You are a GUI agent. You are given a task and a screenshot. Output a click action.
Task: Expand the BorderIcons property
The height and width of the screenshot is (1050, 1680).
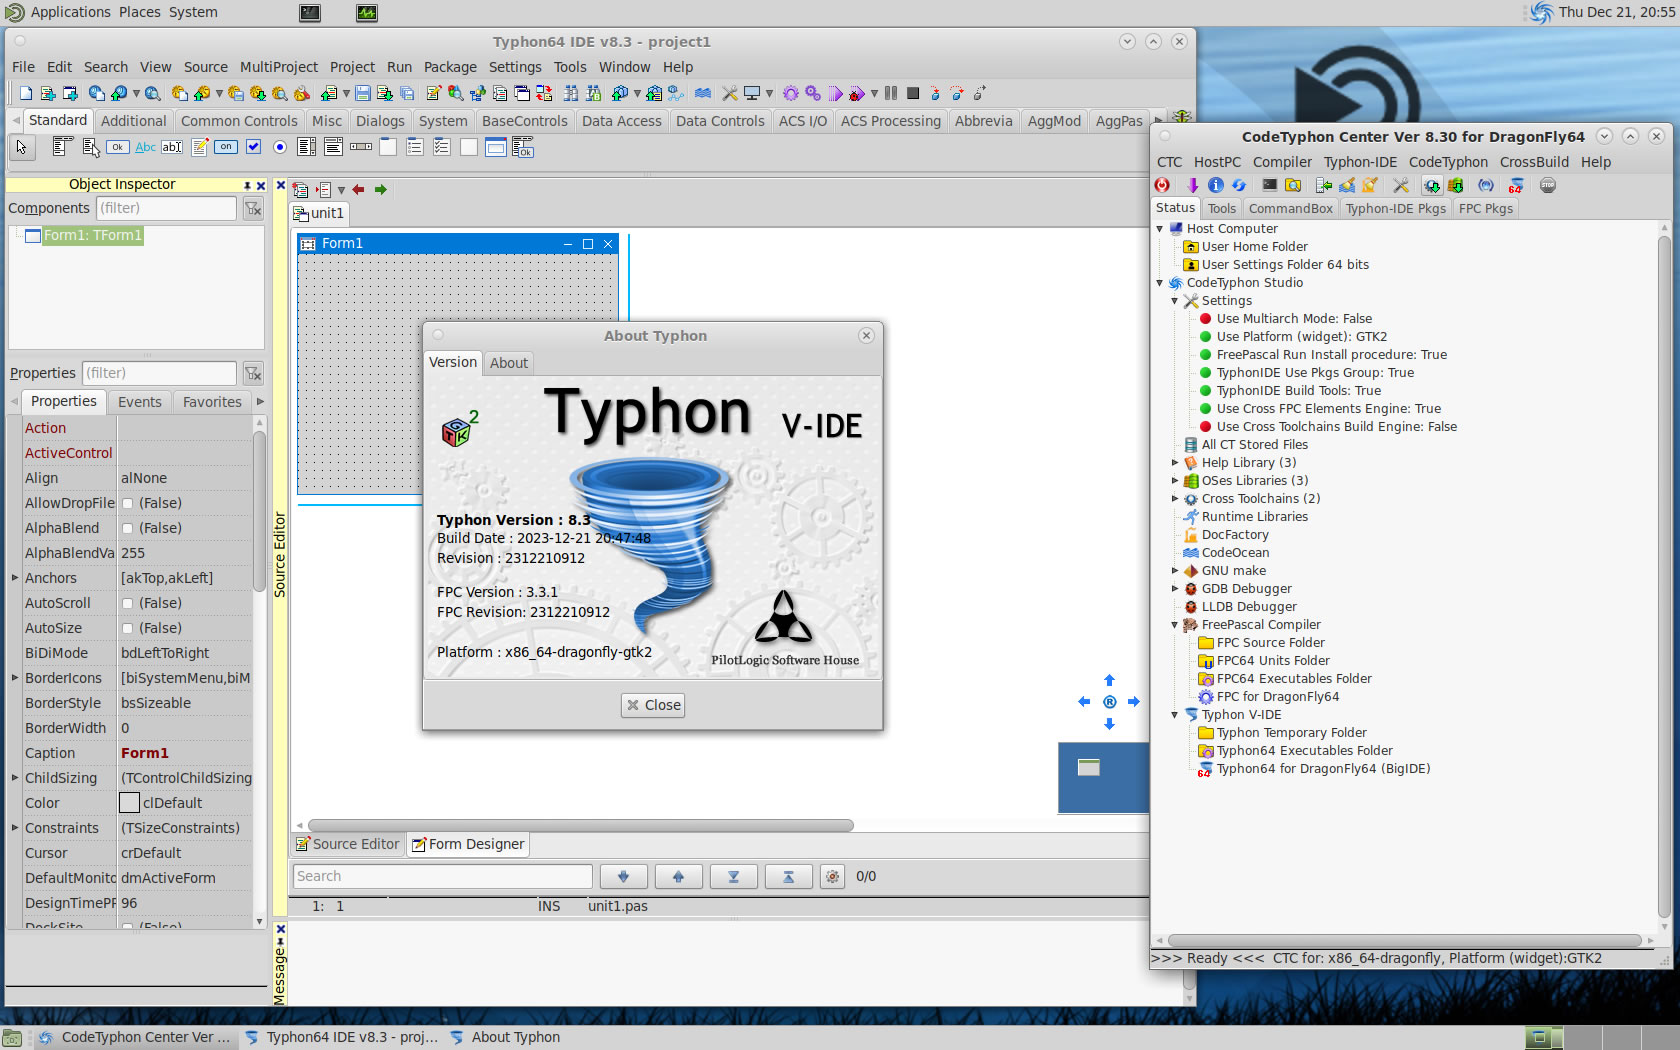[x=15, y=678]
